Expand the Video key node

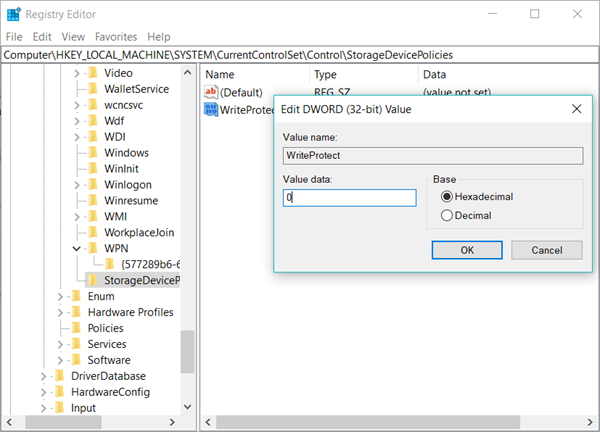click(77, 73)
